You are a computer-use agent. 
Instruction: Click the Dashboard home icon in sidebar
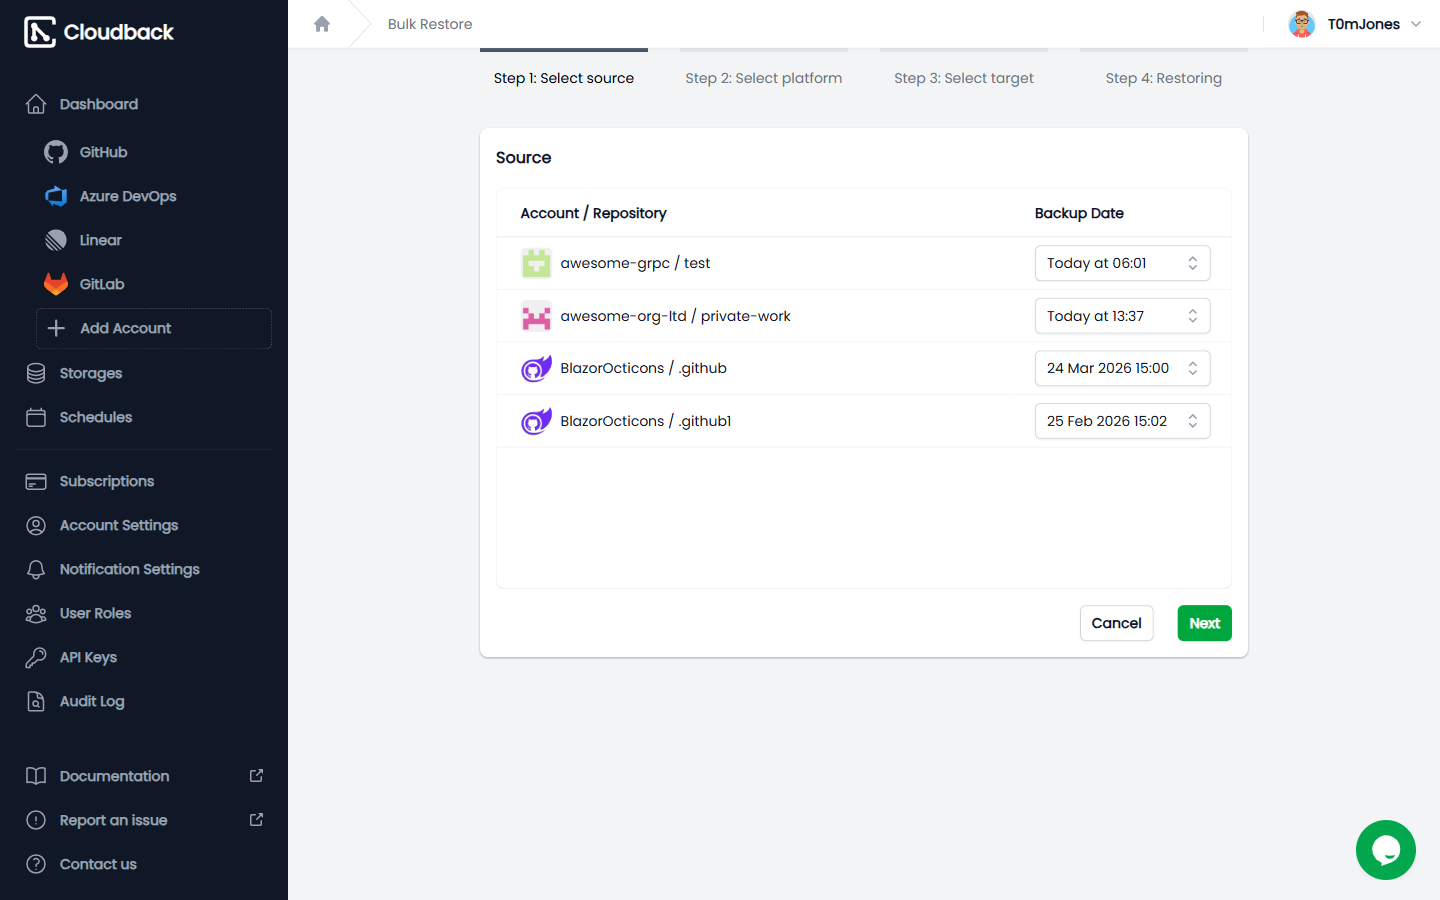(x=36, y=104)
